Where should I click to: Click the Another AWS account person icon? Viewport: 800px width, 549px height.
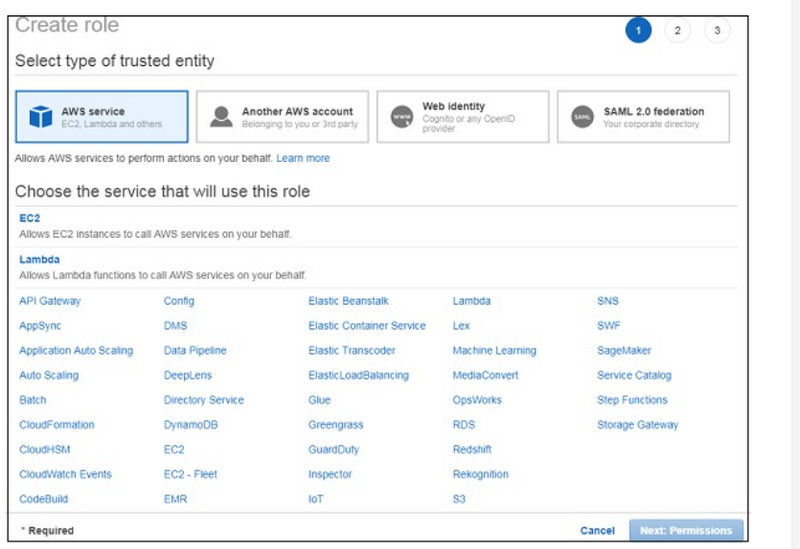point(221,117)
